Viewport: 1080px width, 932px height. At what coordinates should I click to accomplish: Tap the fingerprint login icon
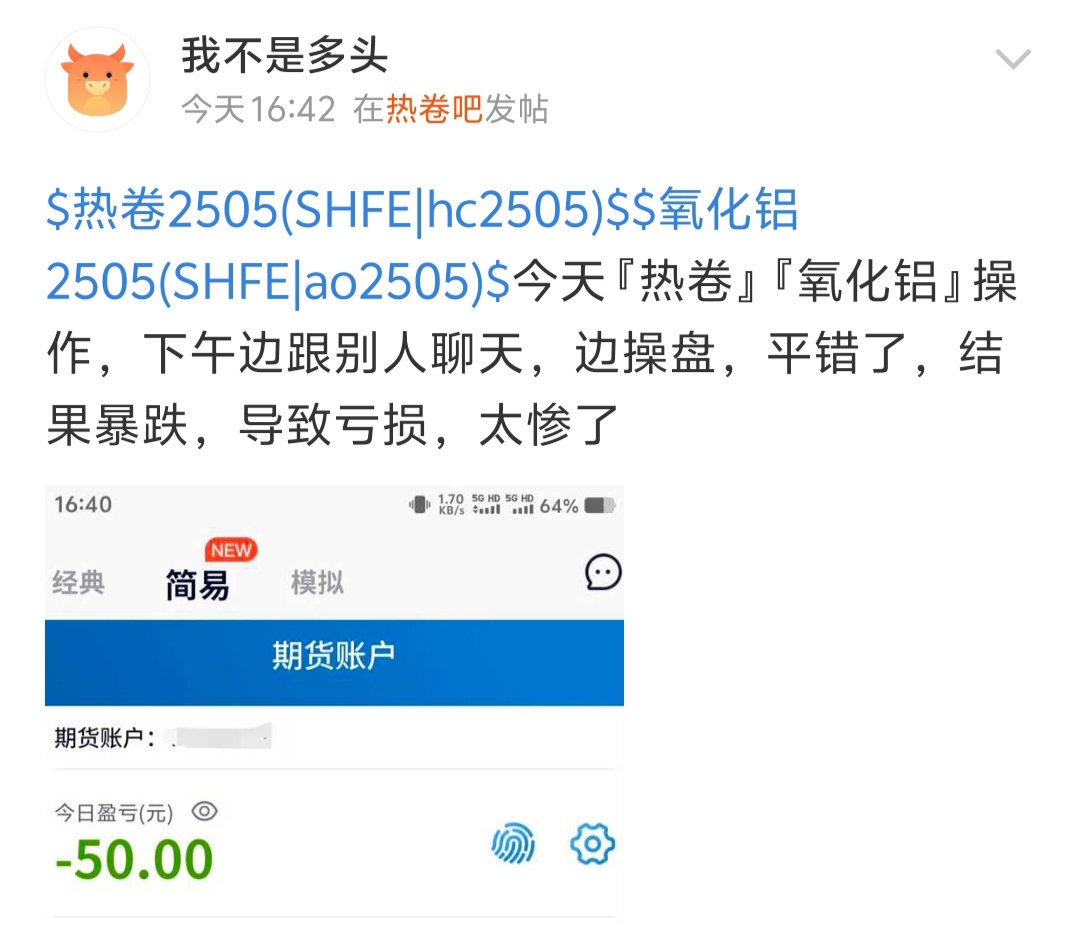point(513,843)
